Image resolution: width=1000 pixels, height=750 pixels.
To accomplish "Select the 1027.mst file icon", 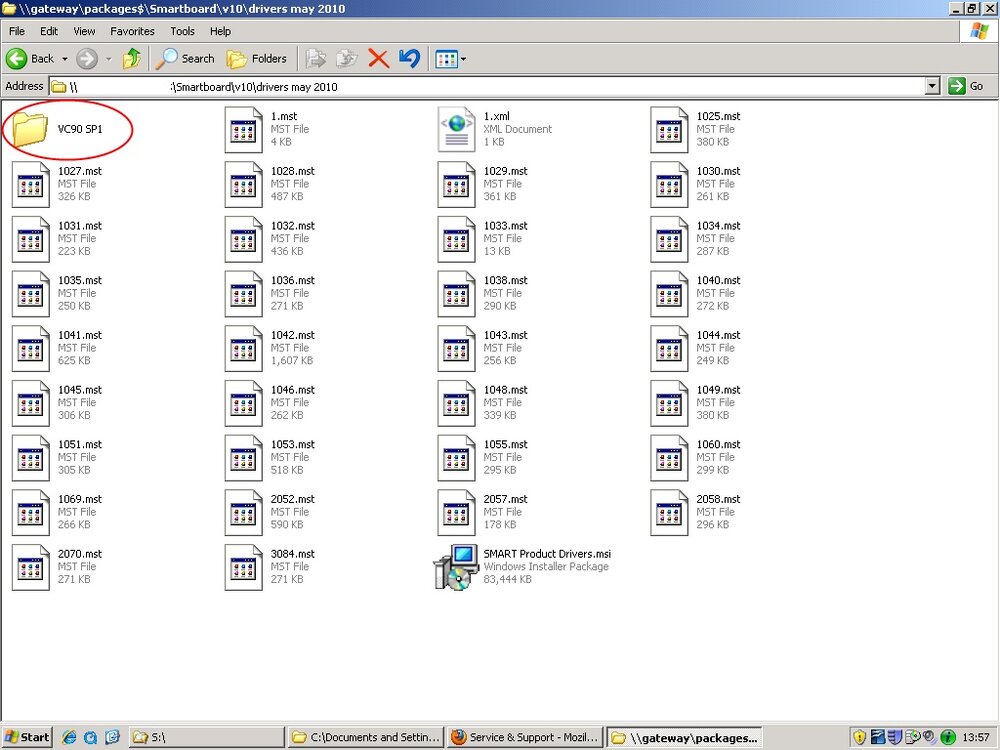I will pyautogui.click(x=31, y=185).
